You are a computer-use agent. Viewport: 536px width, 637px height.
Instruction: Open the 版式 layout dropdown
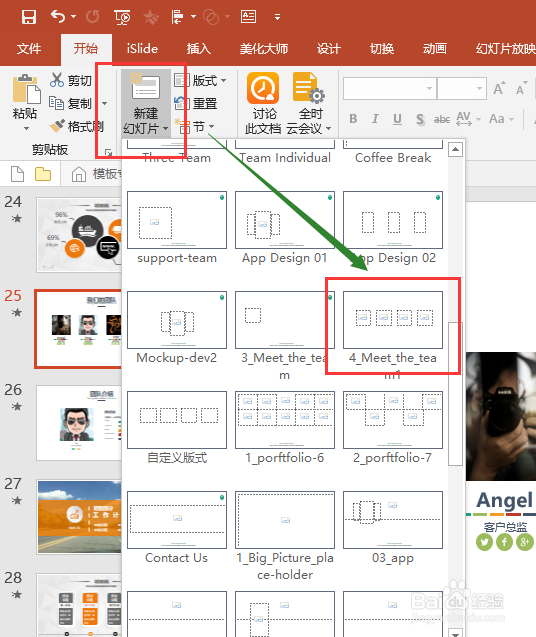(x=200, y=80)
